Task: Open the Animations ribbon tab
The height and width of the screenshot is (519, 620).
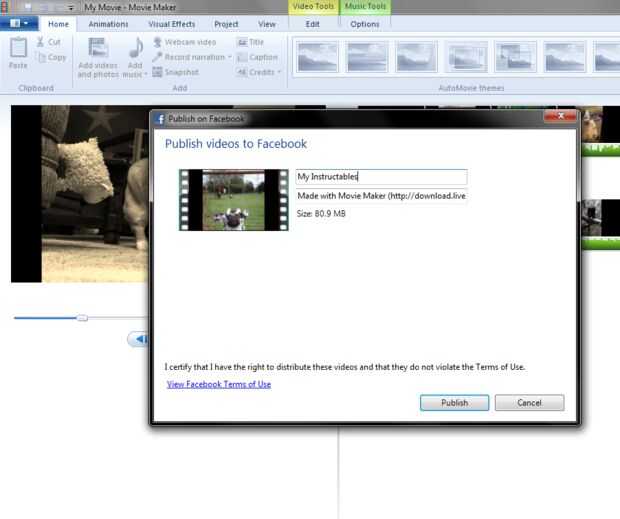Action: [108, 24]
